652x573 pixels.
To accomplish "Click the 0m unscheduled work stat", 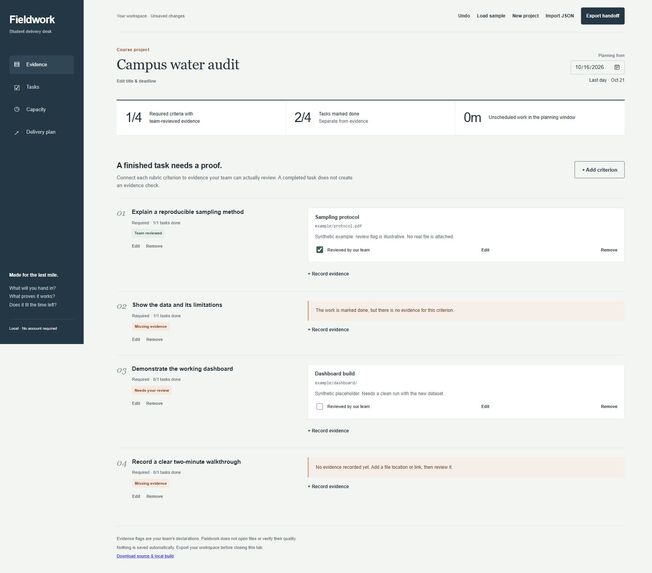I will click(540, 117).
